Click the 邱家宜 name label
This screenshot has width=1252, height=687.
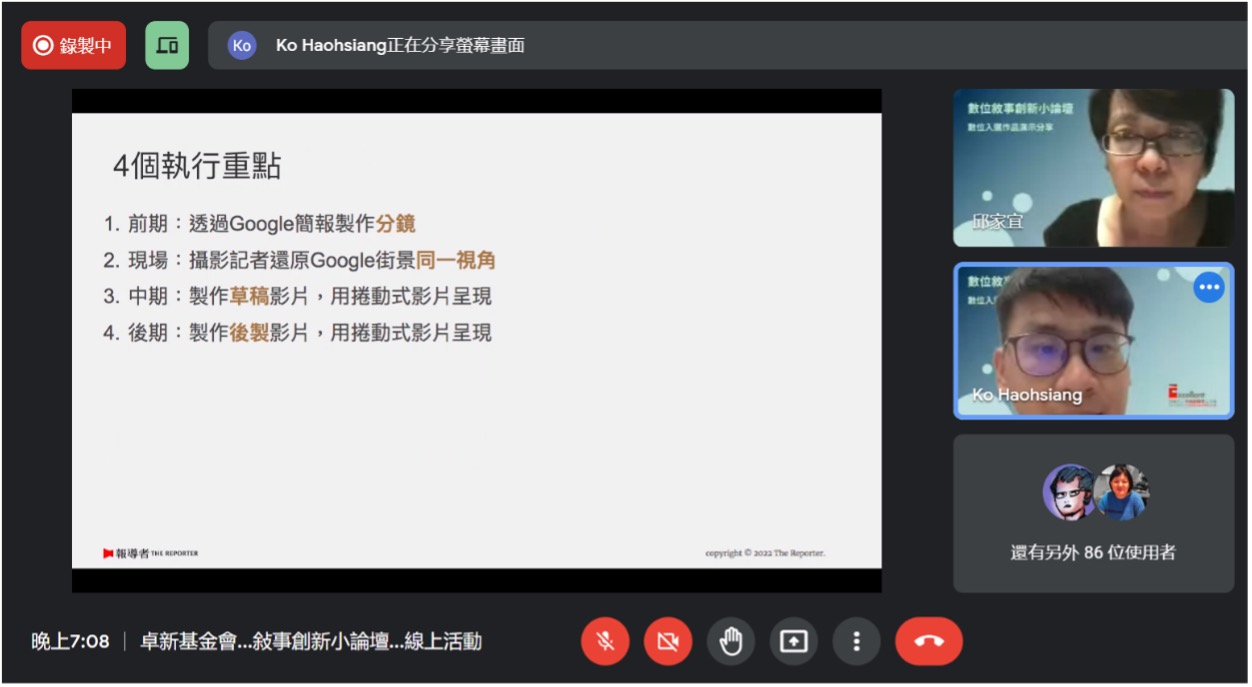[x=998, y=222]
